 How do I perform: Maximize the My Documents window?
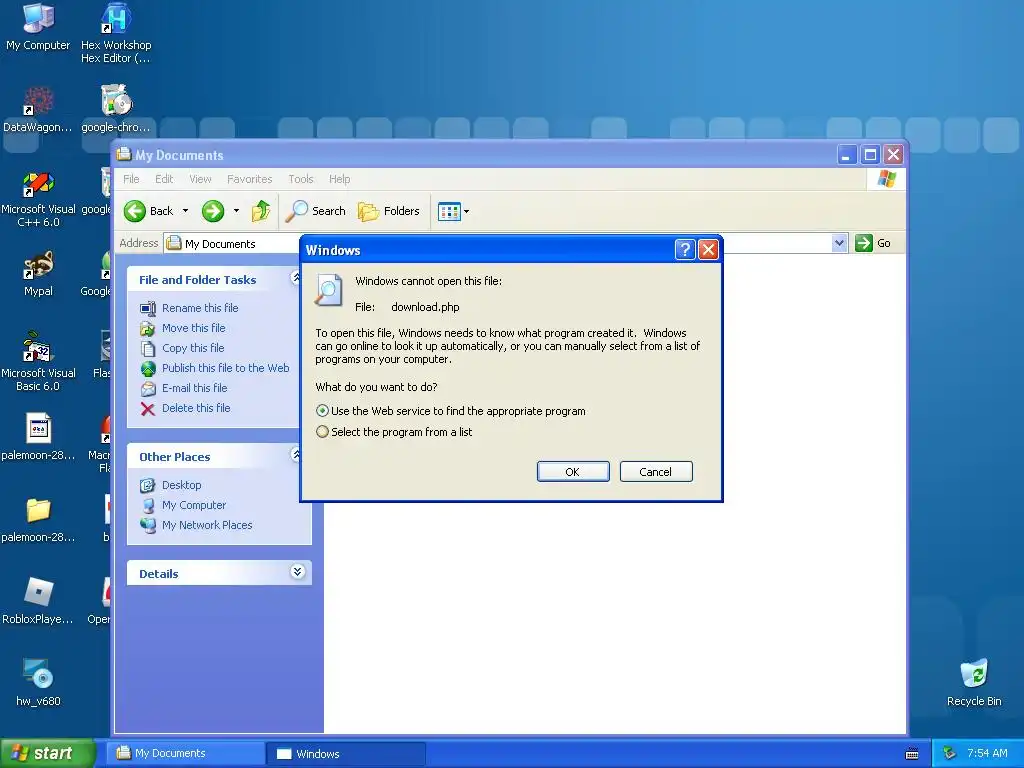click(870, 155)
